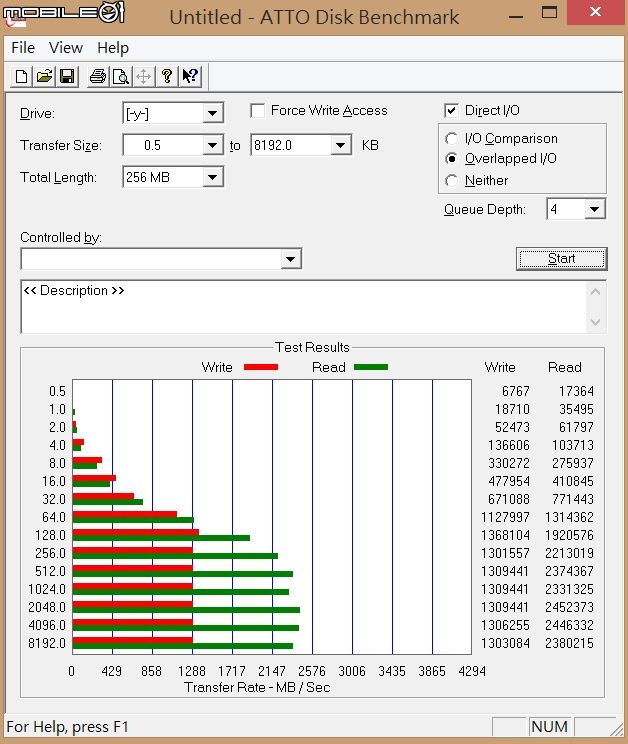628x744 pixels.
Task: Minimize the ATTO Disk Benchmark window
Action: [516, 16]
